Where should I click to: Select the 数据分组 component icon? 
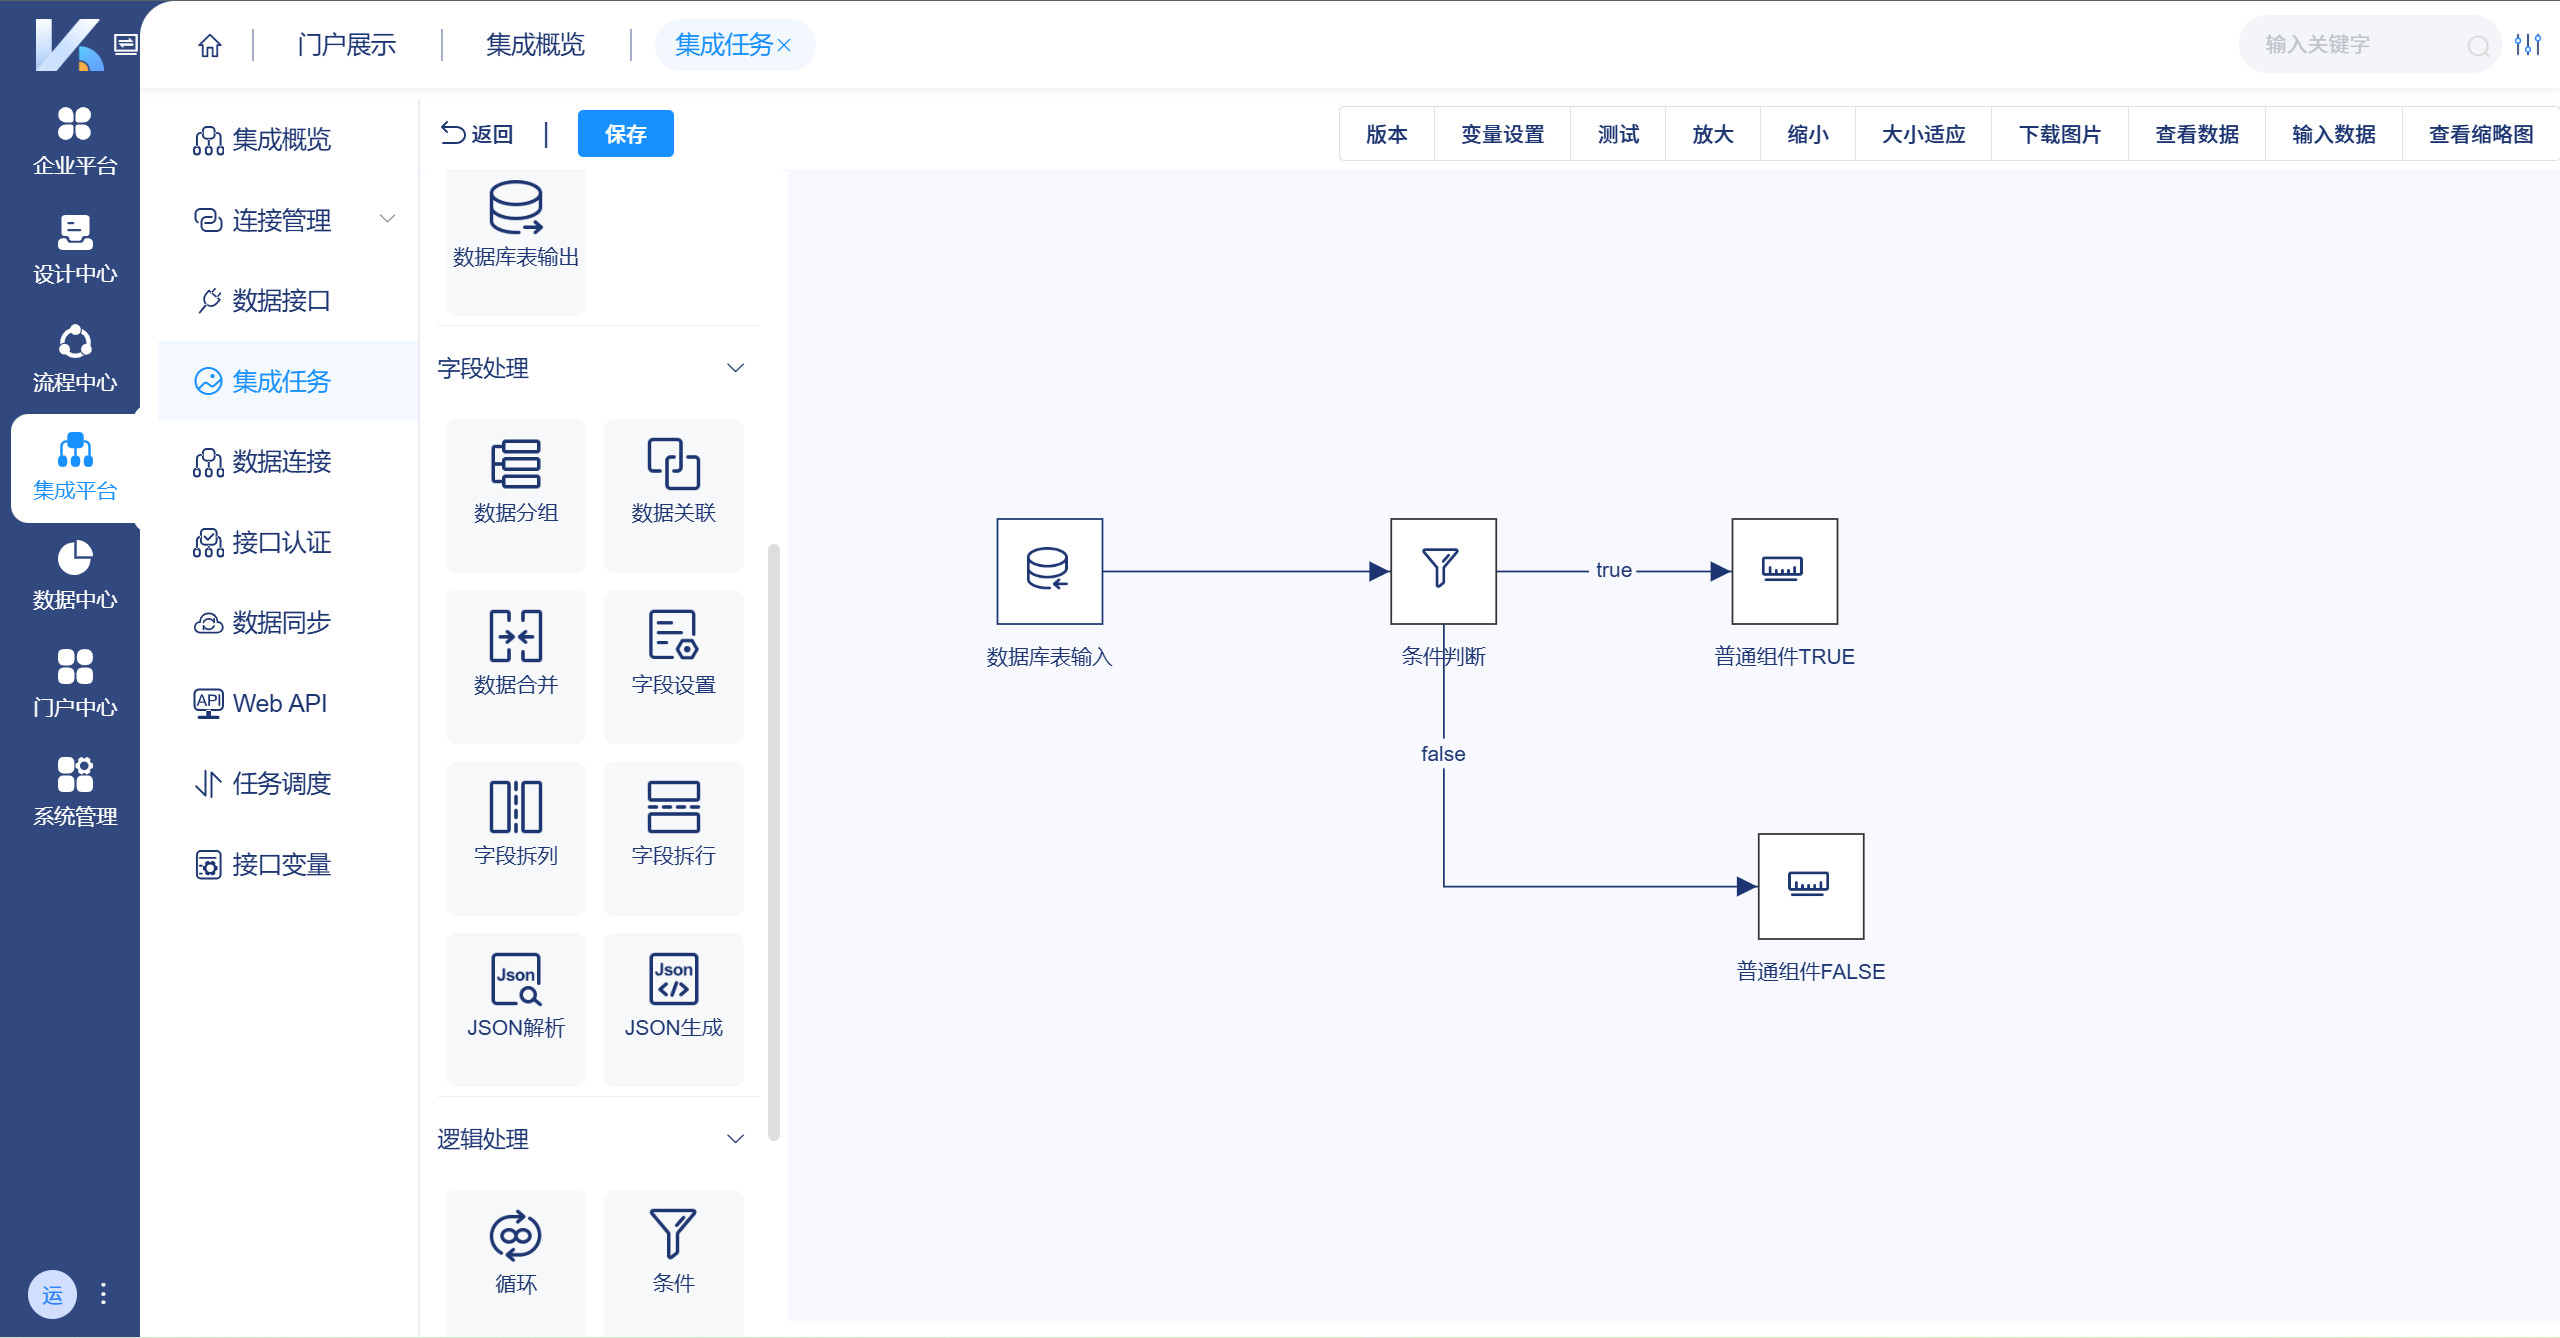point(515,465)
